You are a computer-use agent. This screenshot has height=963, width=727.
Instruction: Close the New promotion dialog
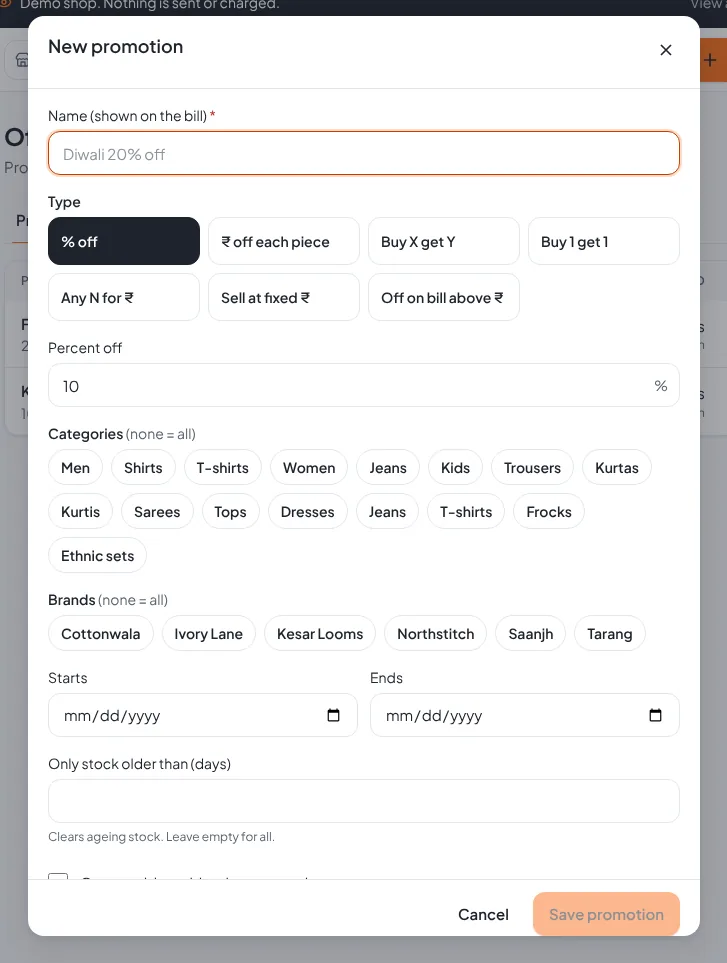point(666,50)
